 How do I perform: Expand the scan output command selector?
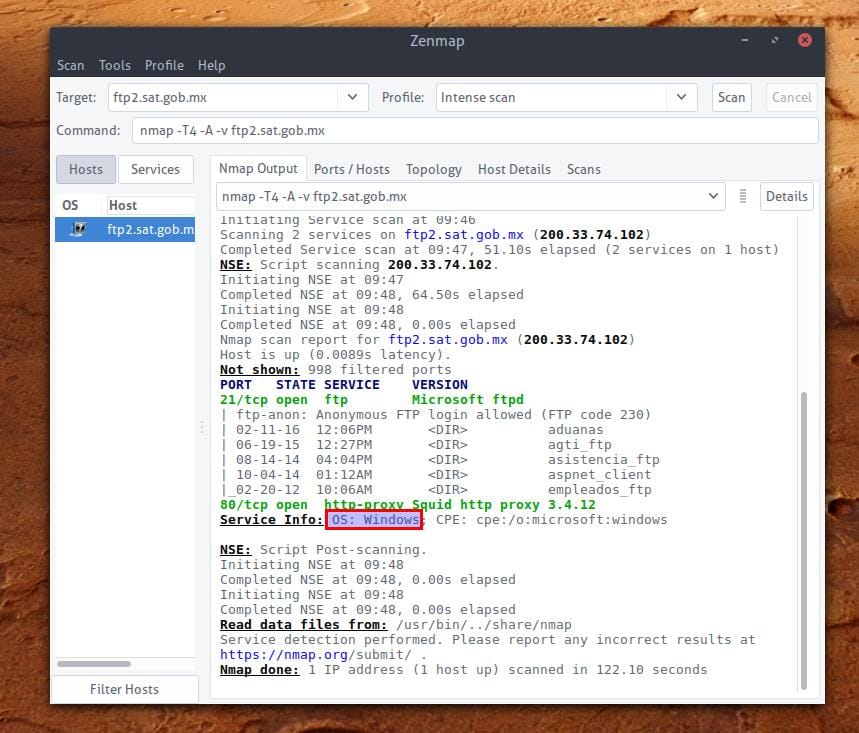point(714,197)
